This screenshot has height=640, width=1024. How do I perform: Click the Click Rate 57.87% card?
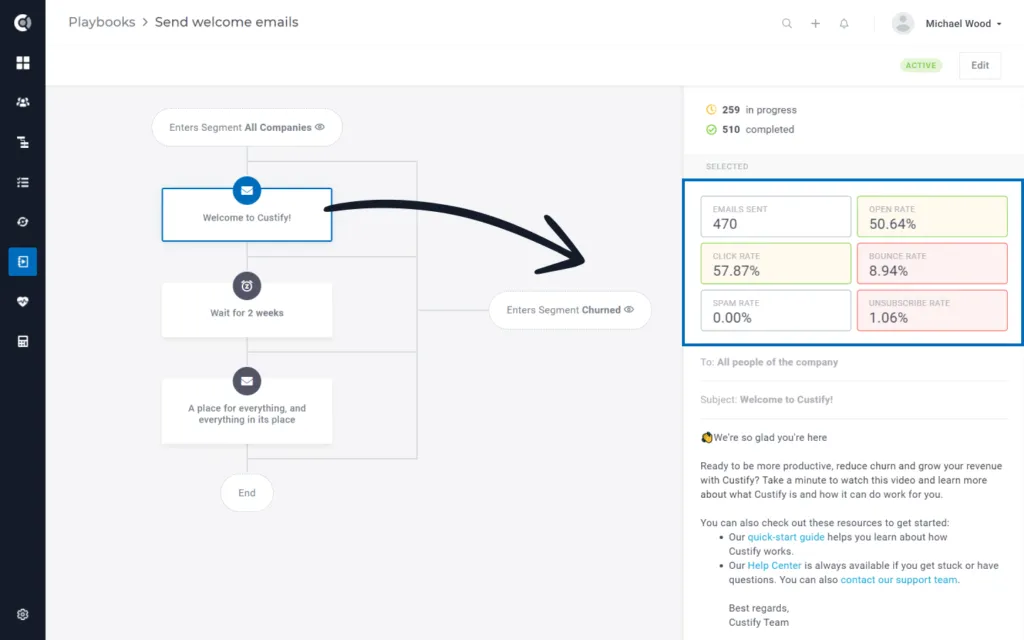tap(776, 264)
